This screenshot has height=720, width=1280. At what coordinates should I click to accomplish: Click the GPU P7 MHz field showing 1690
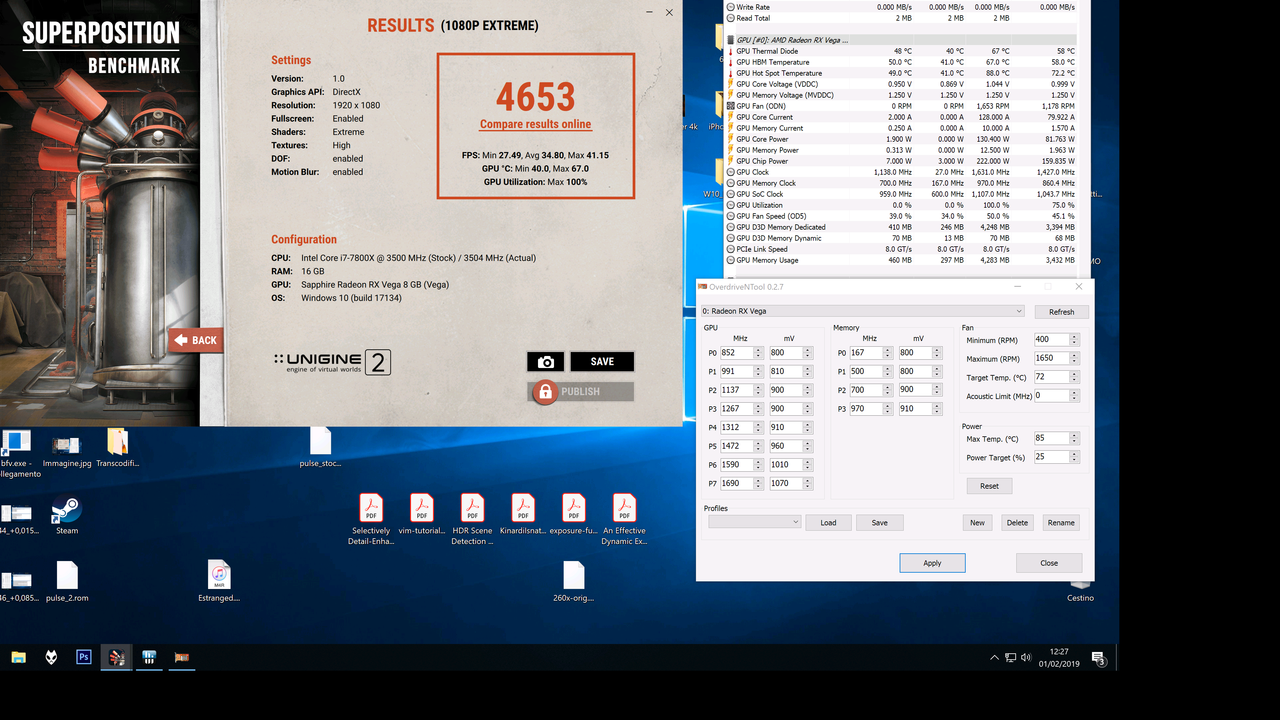[737, 483]
